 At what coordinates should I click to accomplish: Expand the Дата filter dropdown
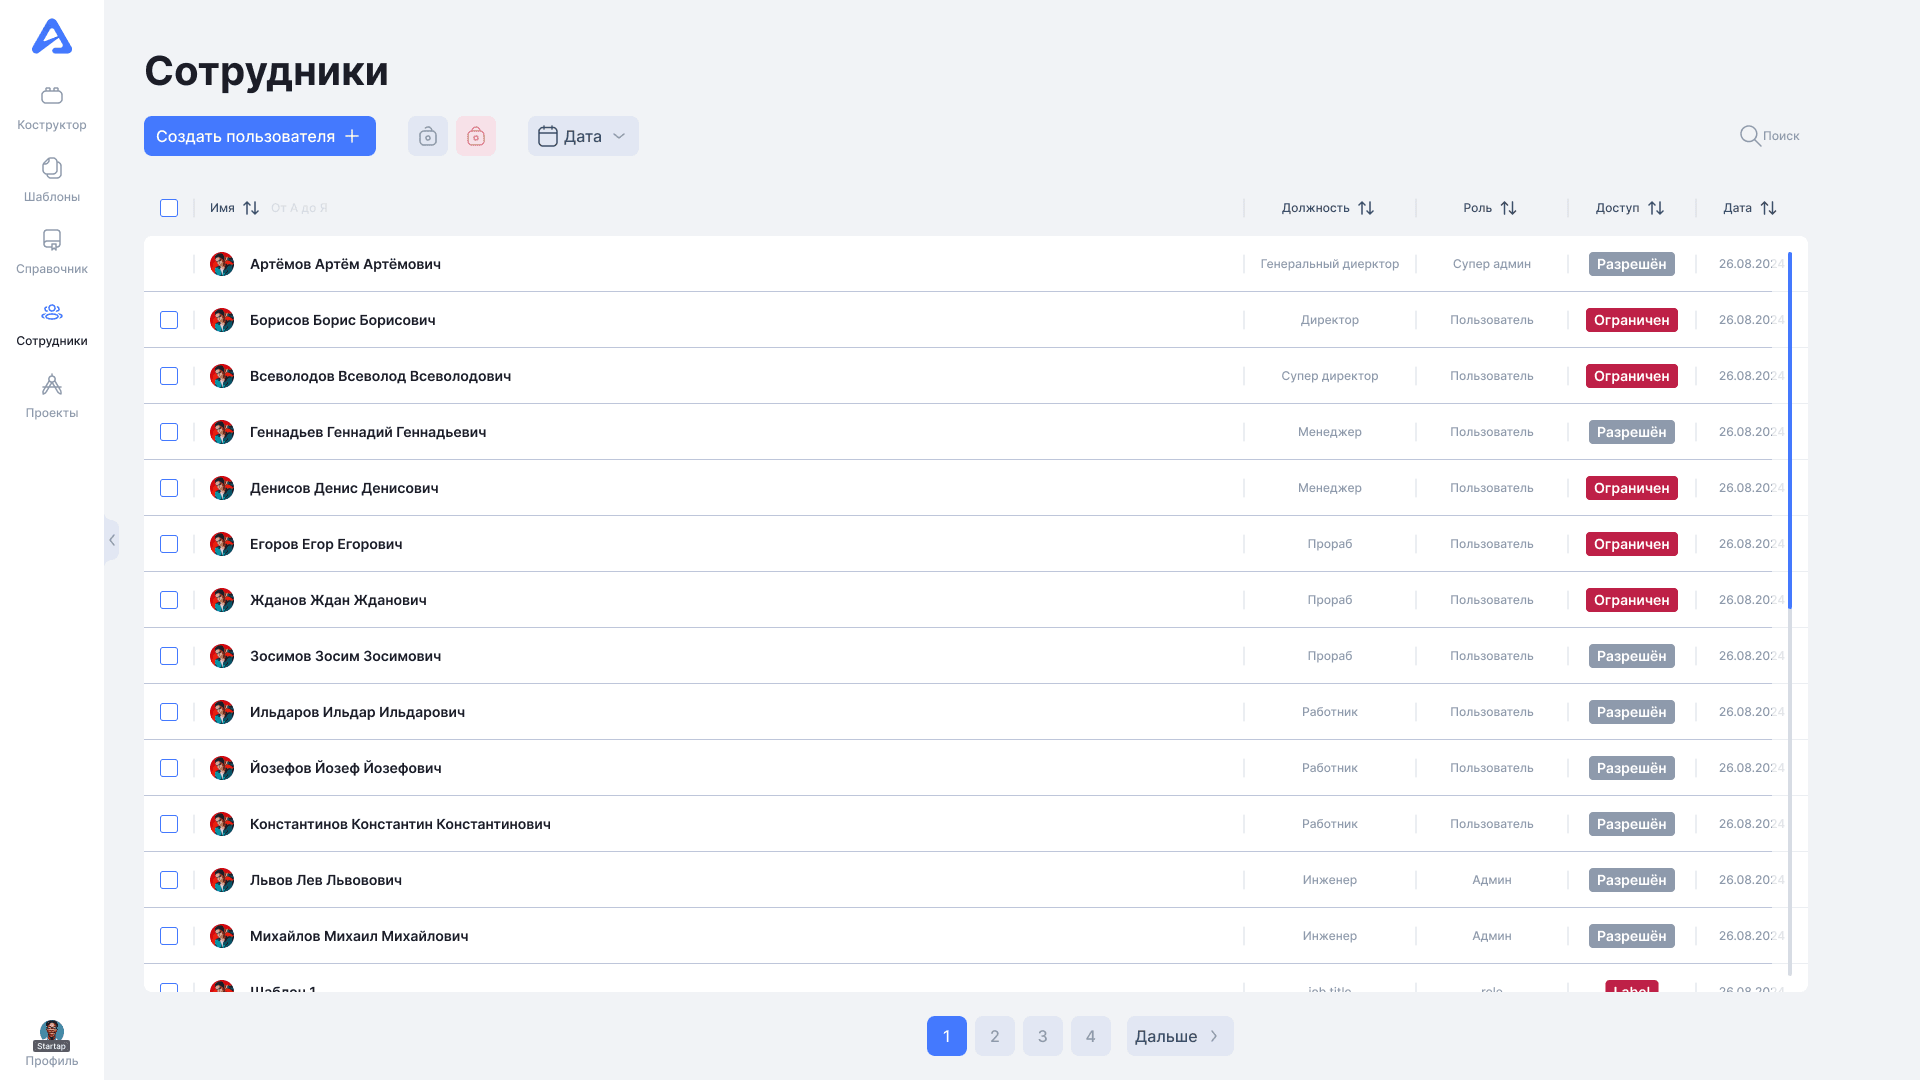point(583,136)
